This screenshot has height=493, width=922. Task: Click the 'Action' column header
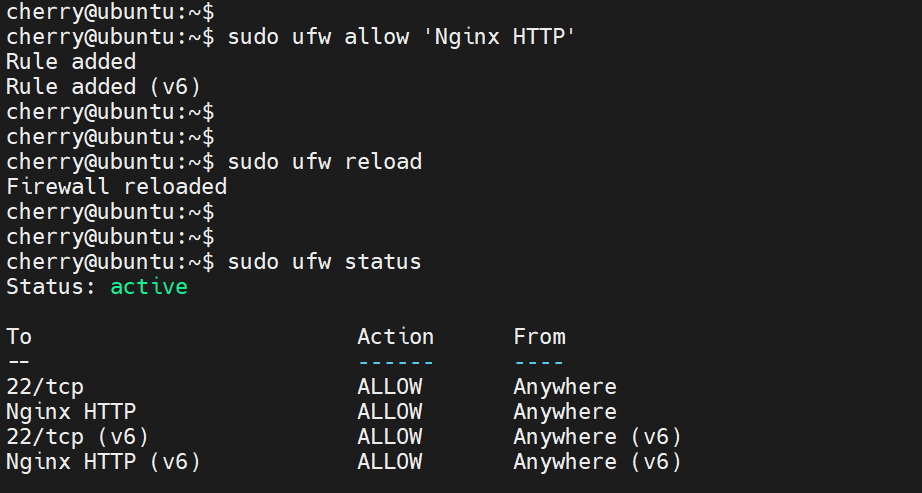point(395,337)
